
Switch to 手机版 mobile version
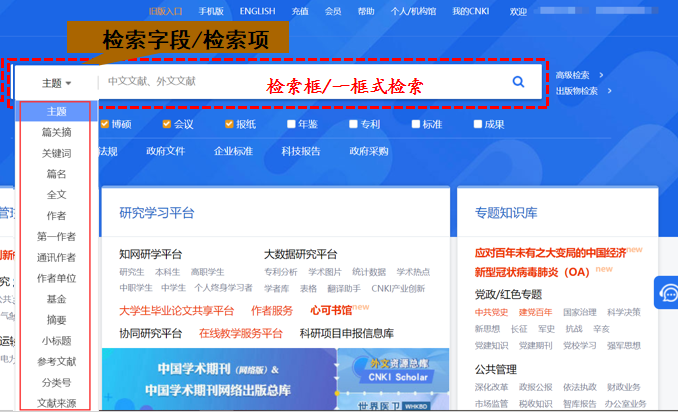(x=211, y=11)
